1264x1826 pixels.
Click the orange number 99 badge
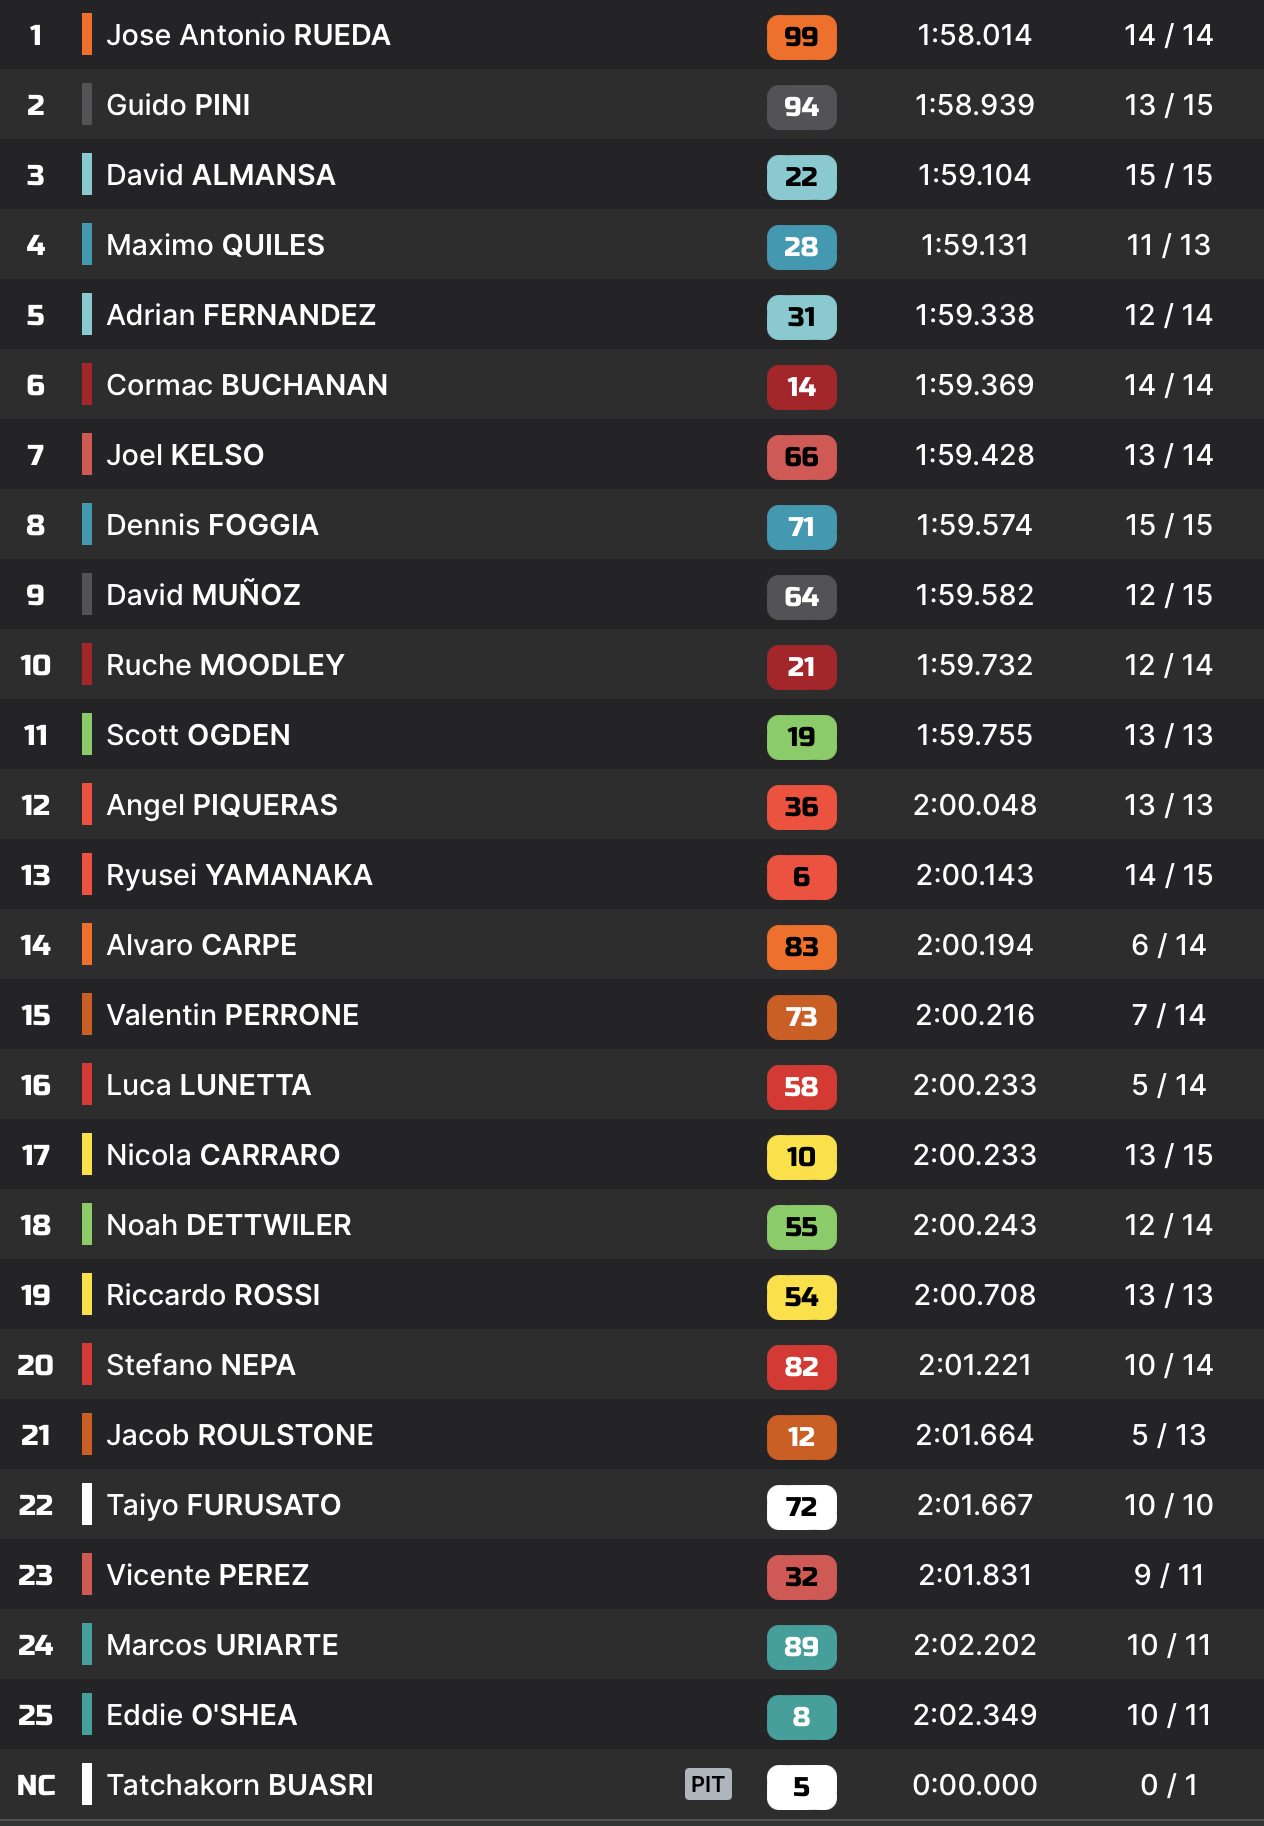(x=801, y=37)
